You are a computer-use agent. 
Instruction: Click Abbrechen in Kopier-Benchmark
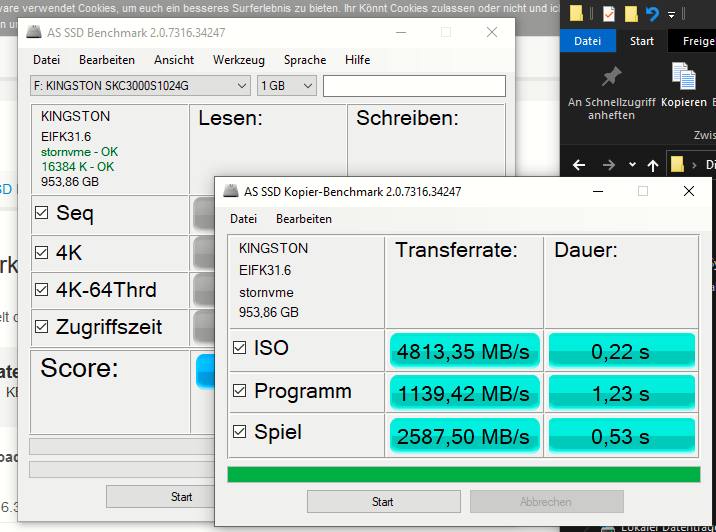coord(547,502)
